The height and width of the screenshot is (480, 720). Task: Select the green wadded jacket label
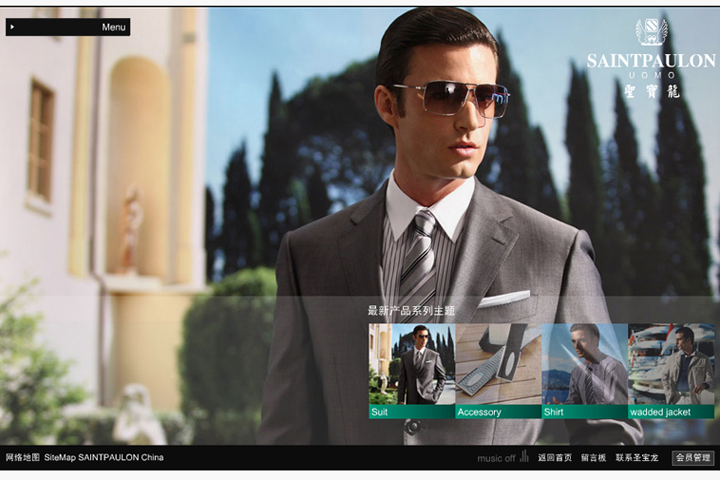(671, 412)
